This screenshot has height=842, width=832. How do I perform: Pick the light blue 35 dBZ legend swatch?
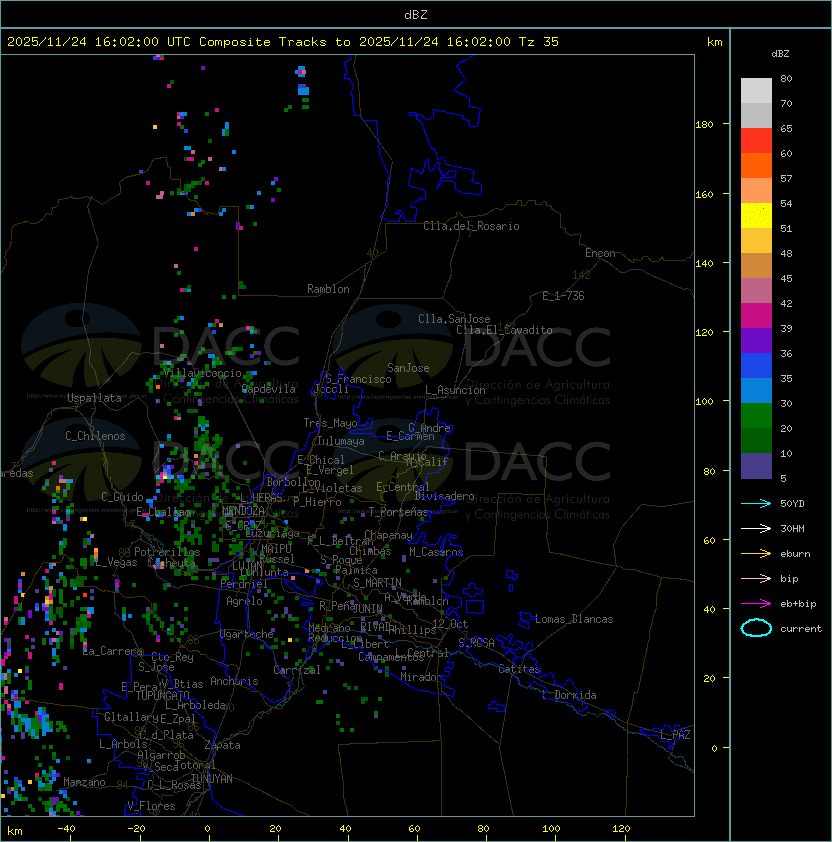pos(756,391)
